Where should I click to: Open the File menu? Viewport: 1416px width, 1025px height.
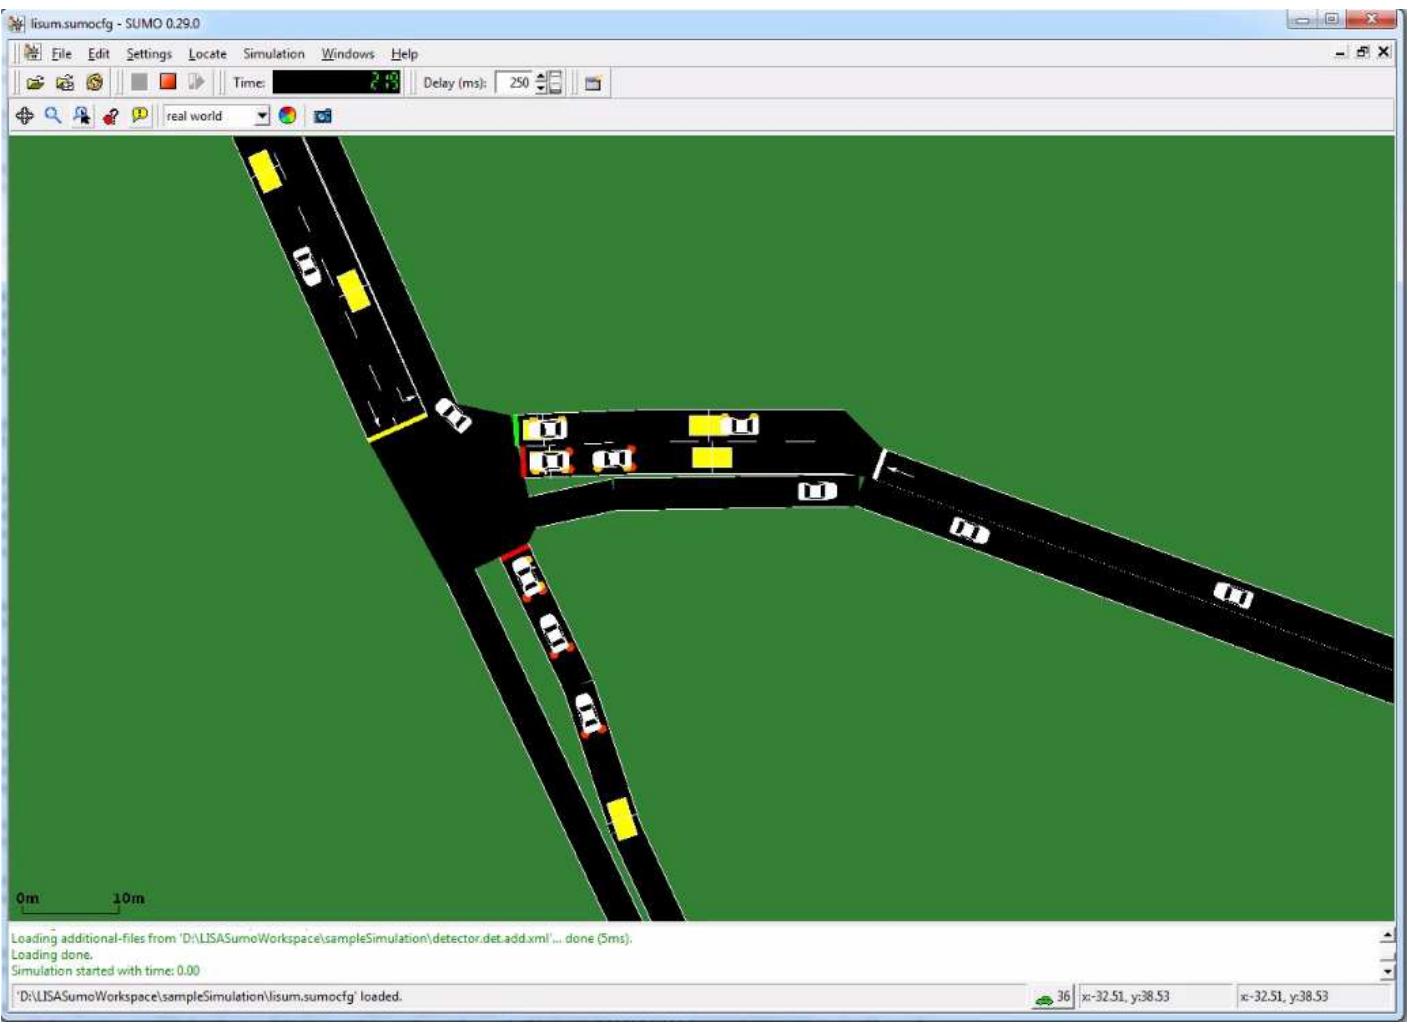[x=61, y=54]
